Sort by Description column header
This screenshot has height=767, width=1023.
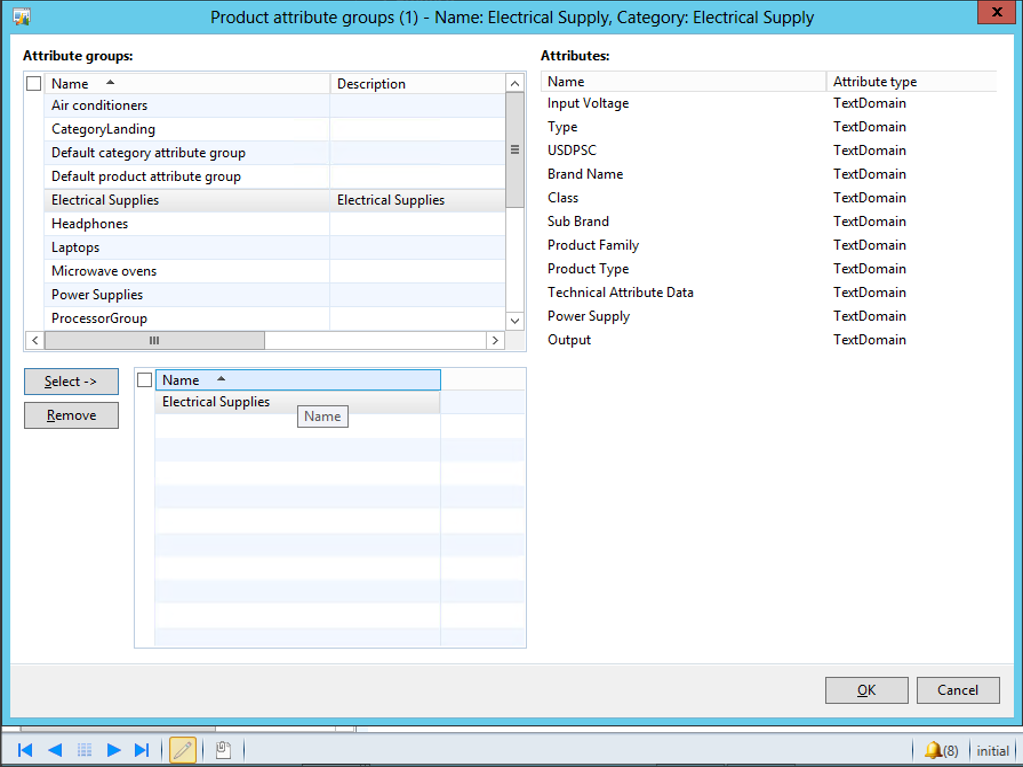[x=417, y=84]
